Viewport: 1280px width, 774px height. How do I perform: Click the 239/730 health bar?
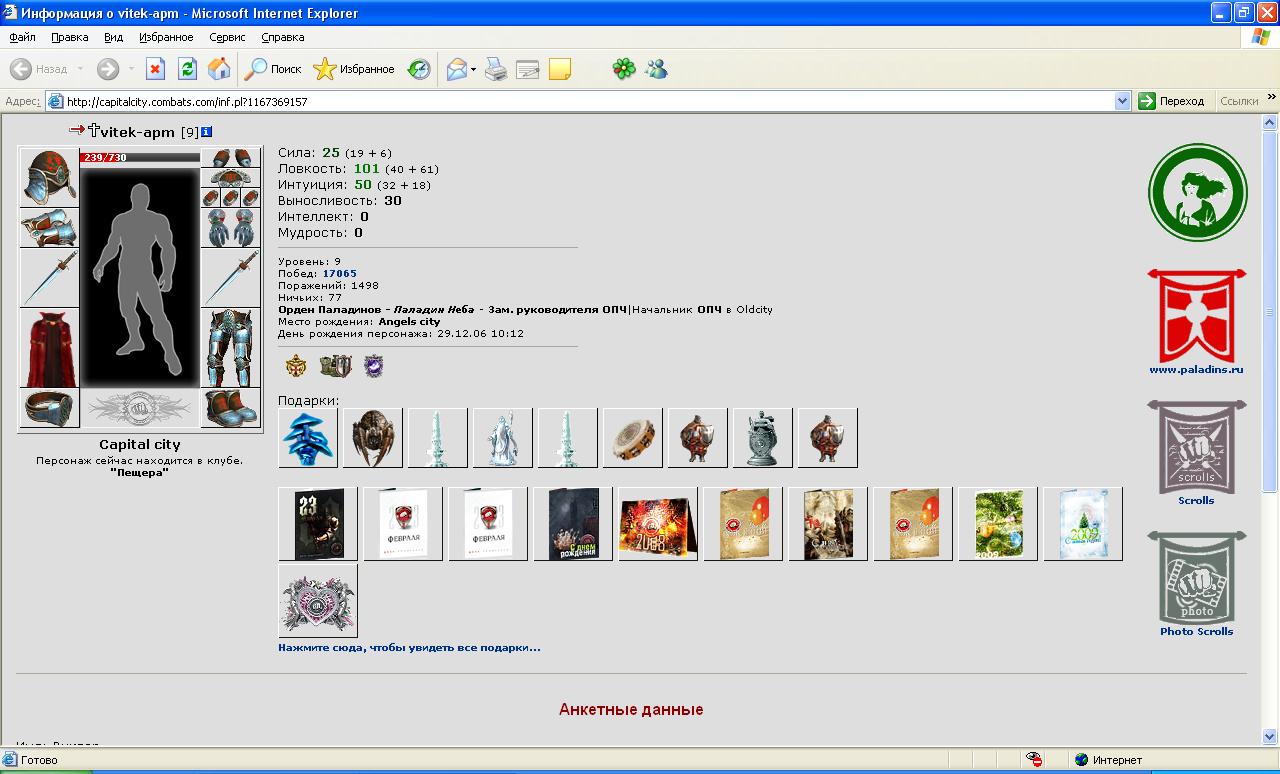[140, 157]
